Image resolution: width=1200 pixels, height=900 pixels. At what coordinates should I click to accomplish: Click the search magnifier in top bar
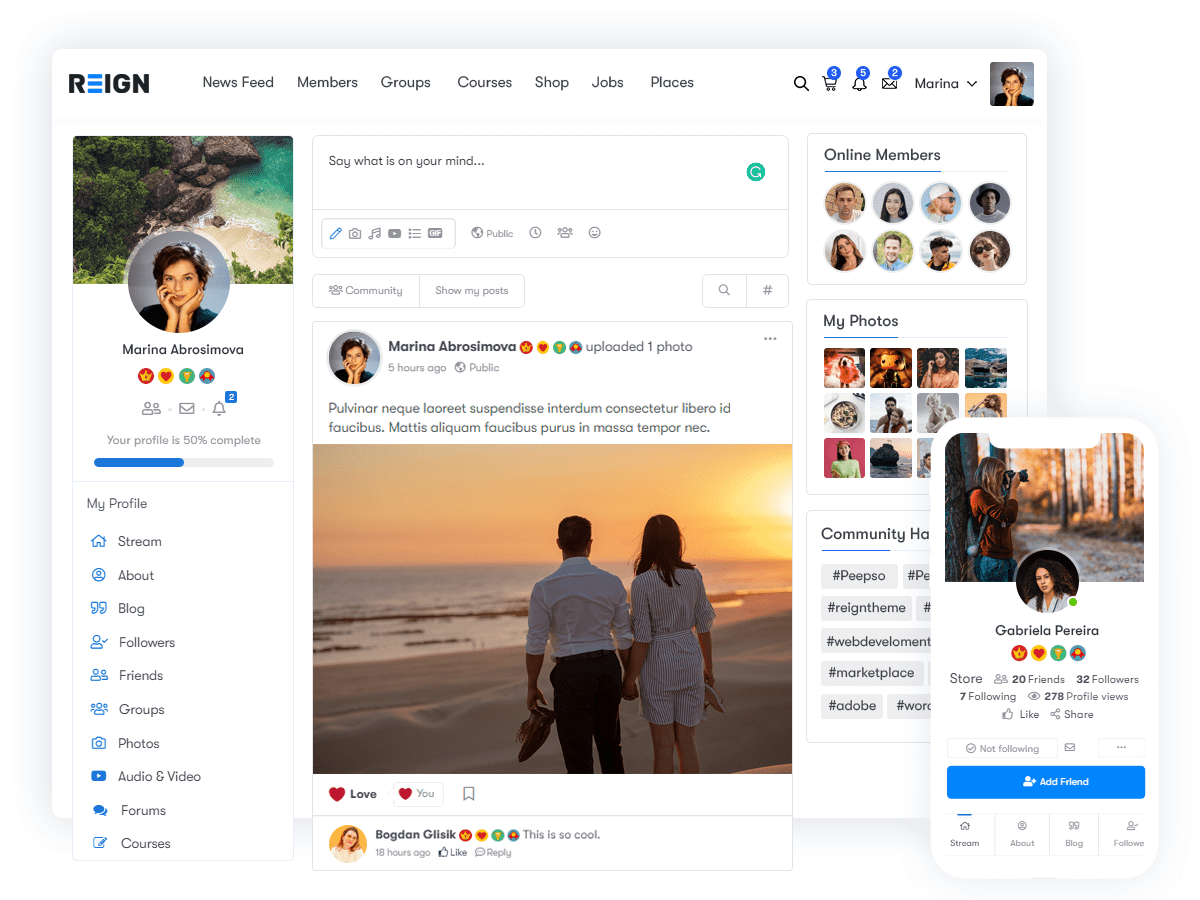[x=801, y=84]
